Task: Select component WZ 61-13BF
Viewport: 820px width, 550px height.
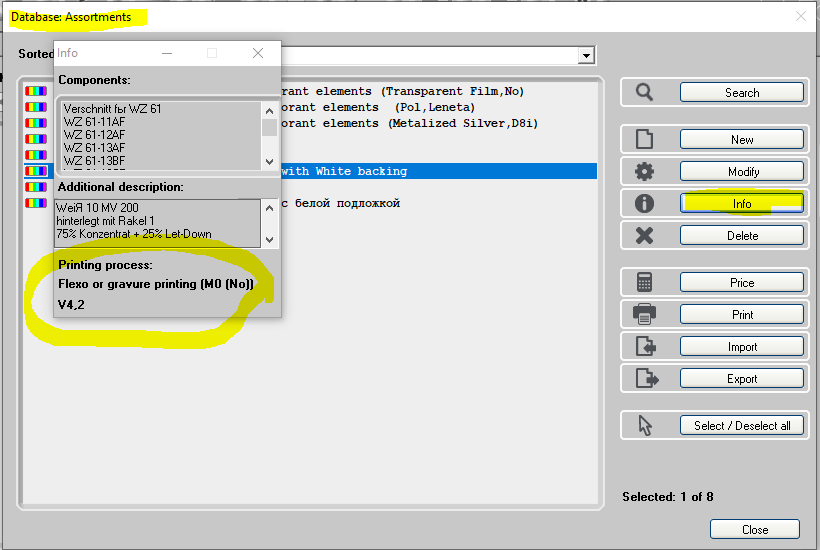Action: coord(94,161)
